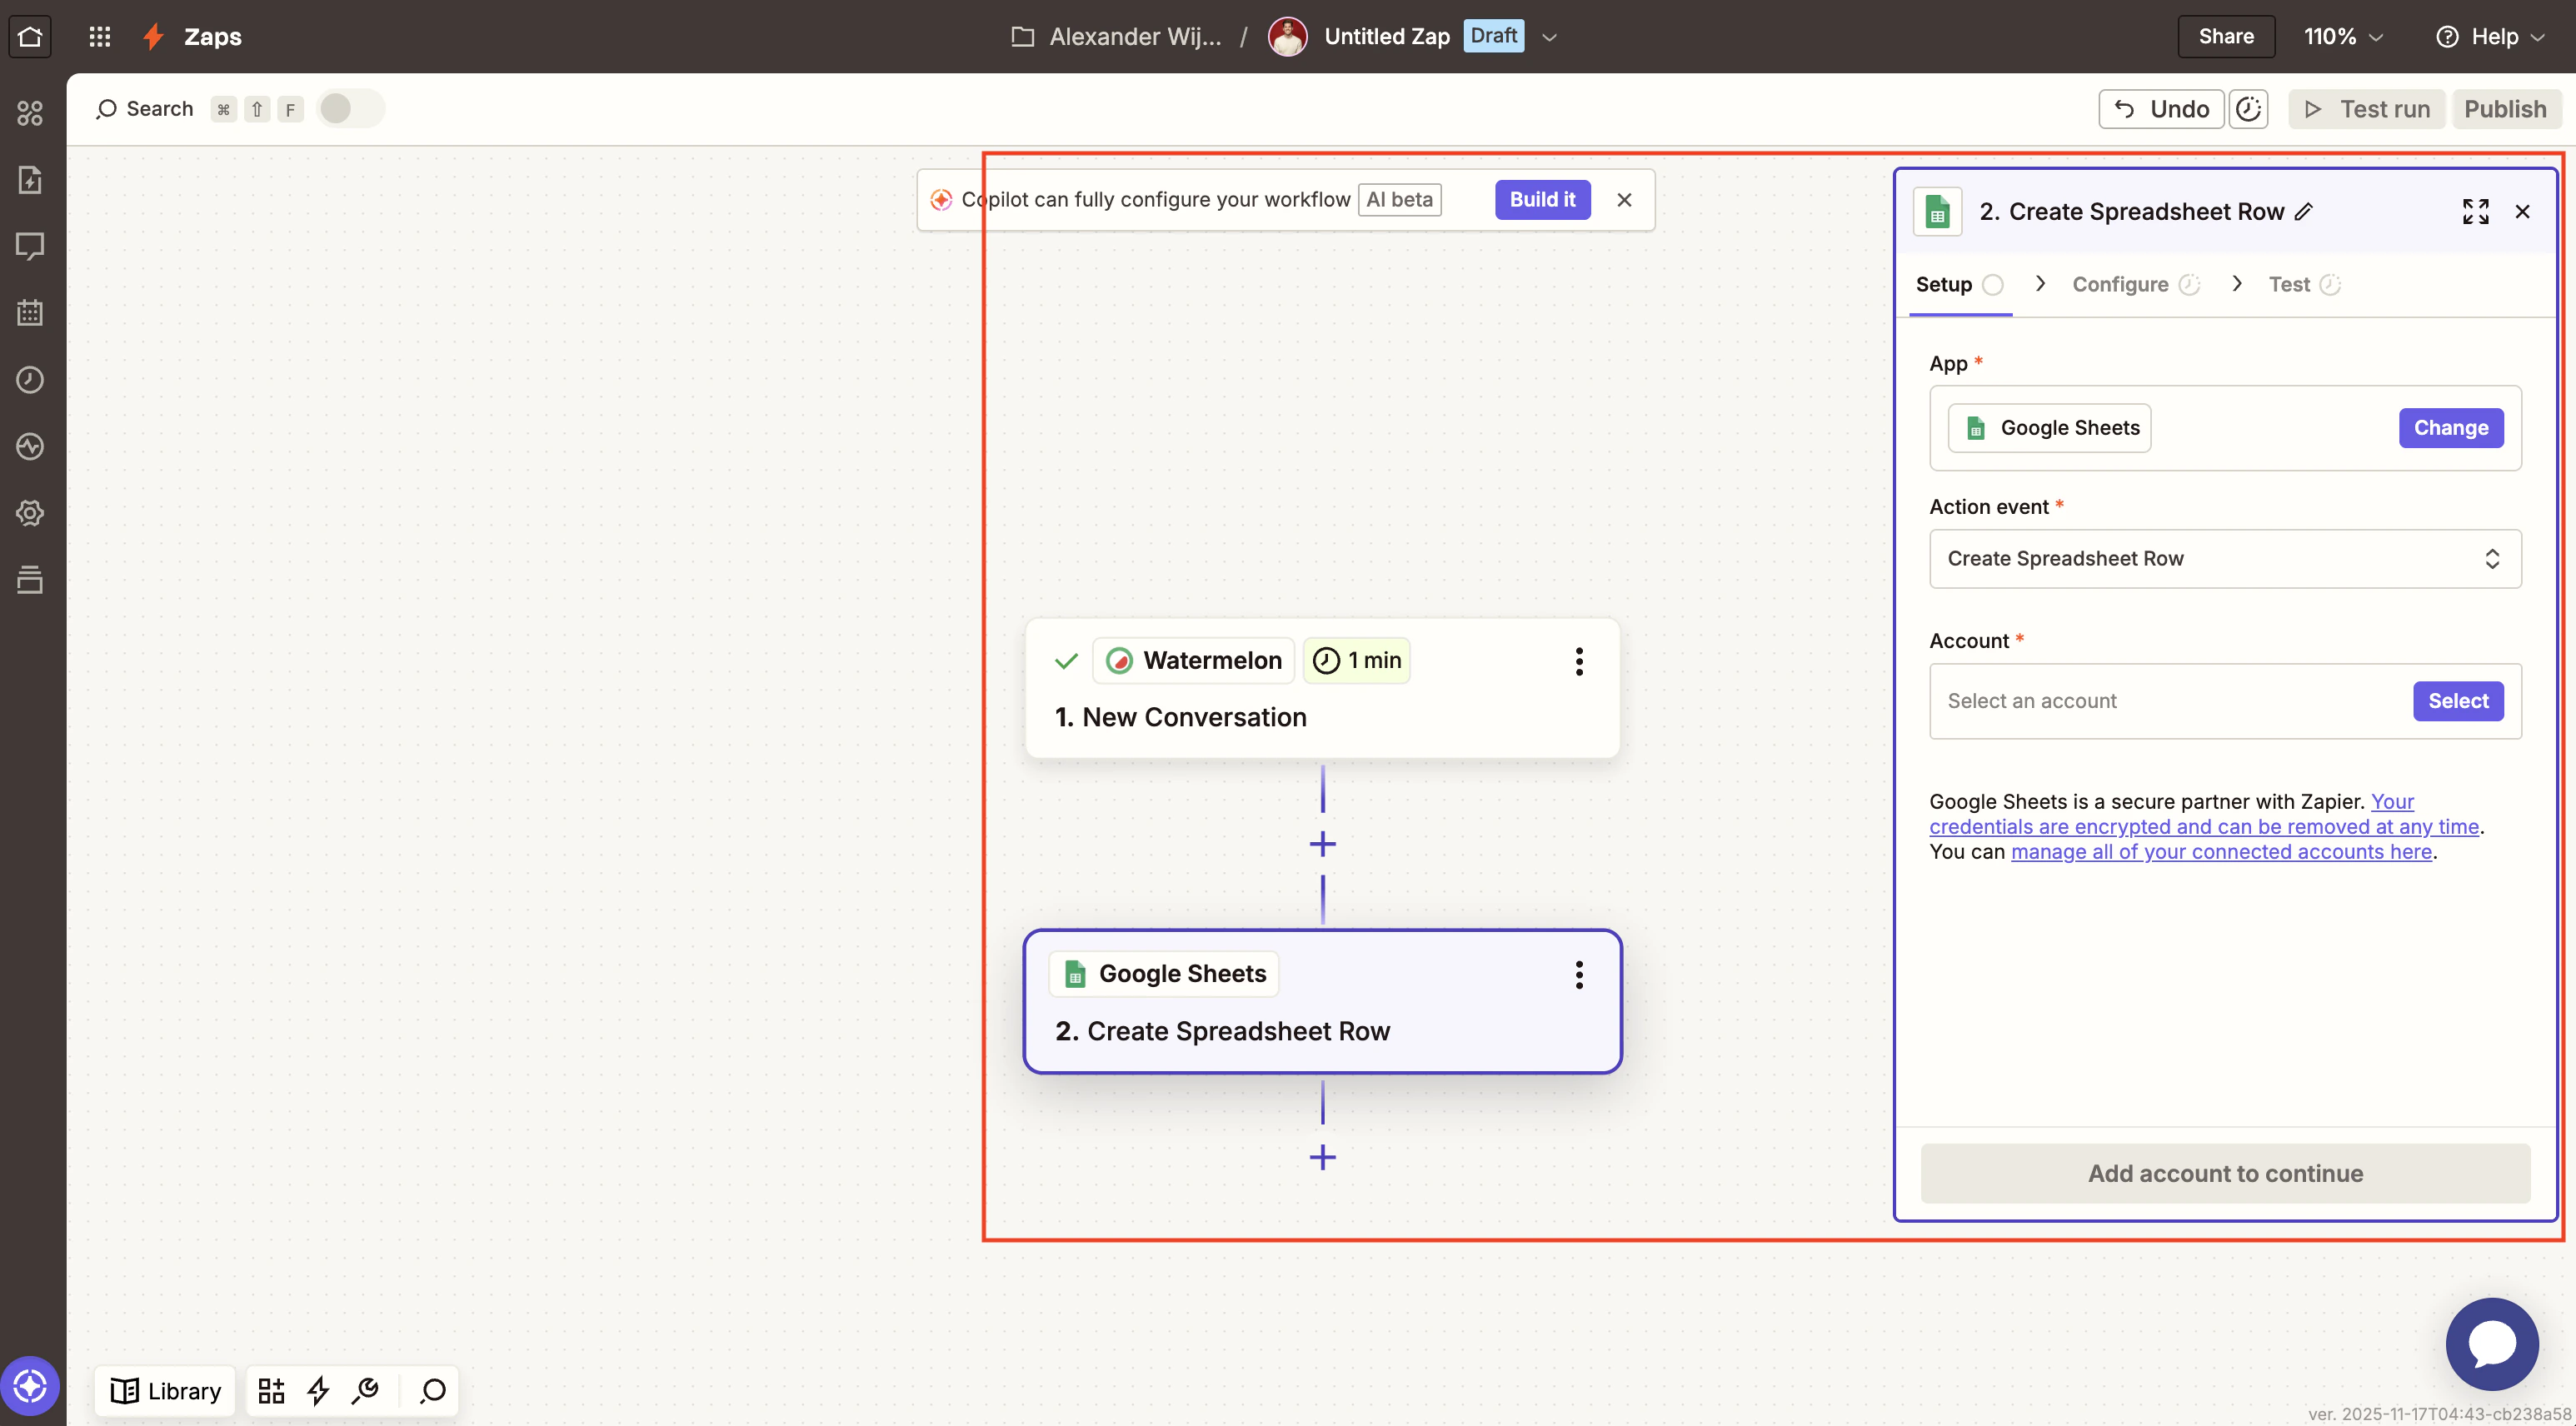Switch to the Test tab
This screenshot has height=1426, width=2576.
pyautogui.click(x=2304, y=285)
